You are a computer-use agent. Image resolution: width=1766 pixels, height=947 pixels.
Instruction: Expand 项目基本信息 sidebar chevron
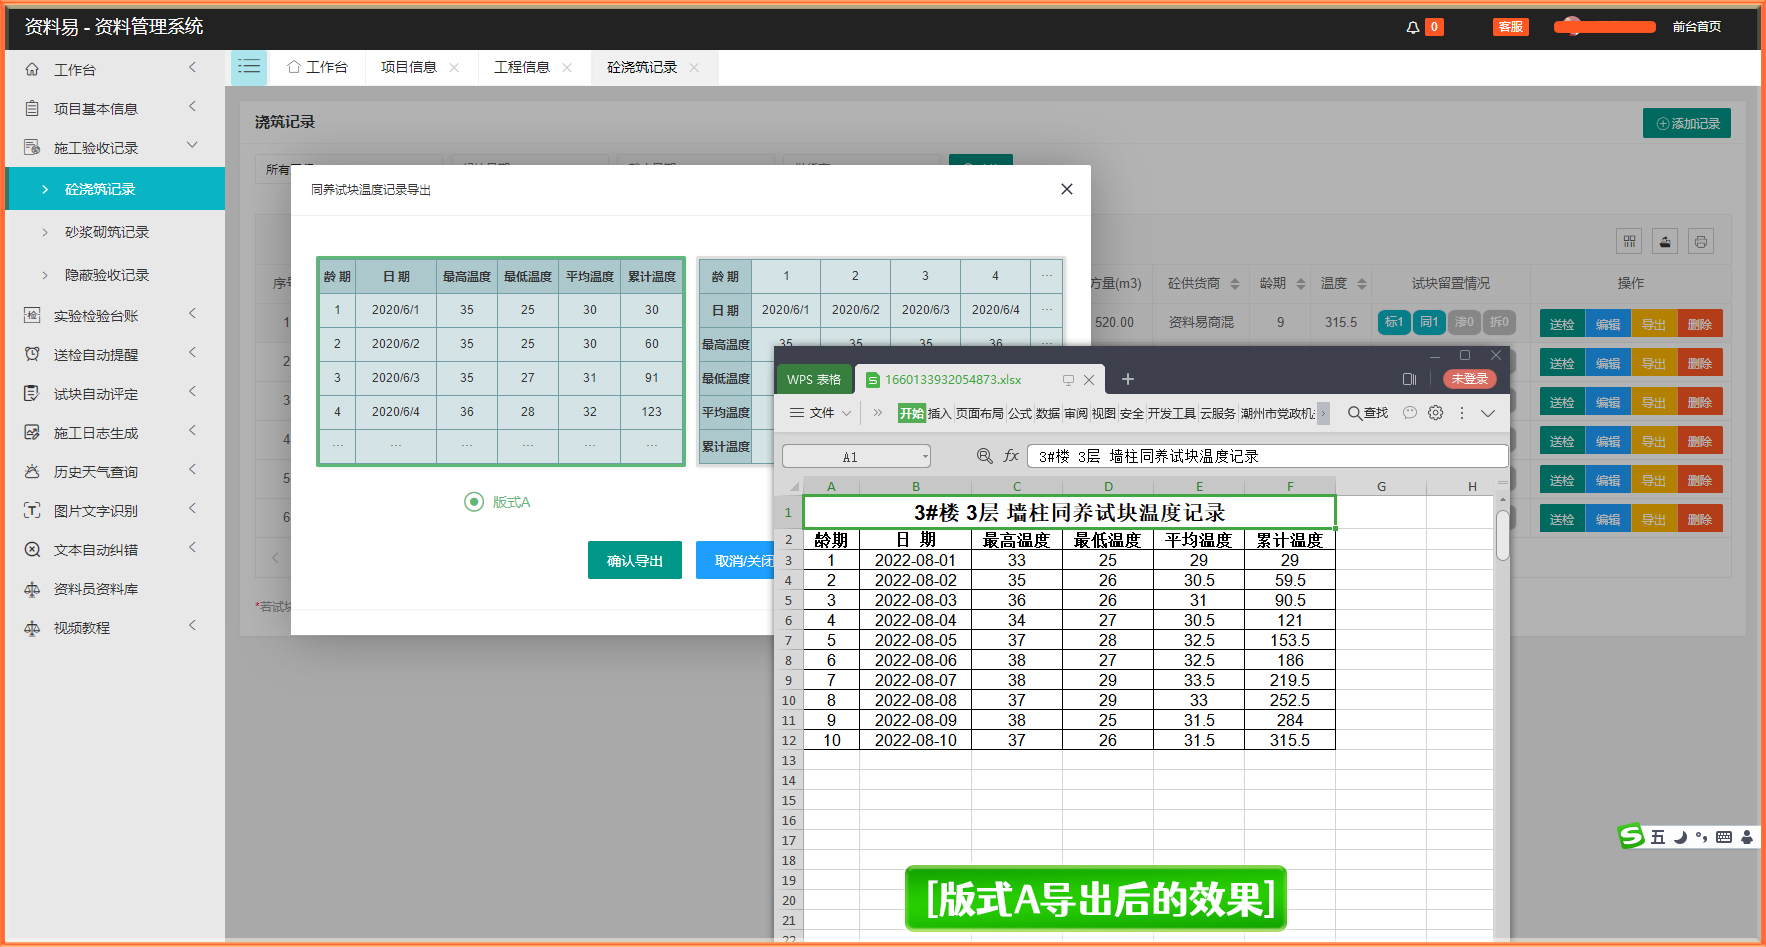(x=192, y=107)
